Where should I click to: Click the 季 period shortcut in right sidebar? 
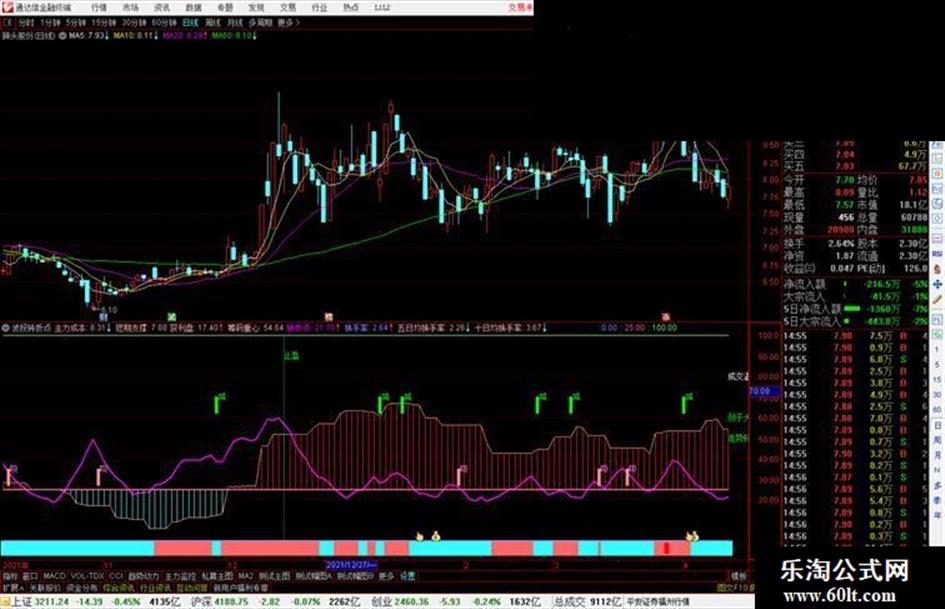click(937, 500)
